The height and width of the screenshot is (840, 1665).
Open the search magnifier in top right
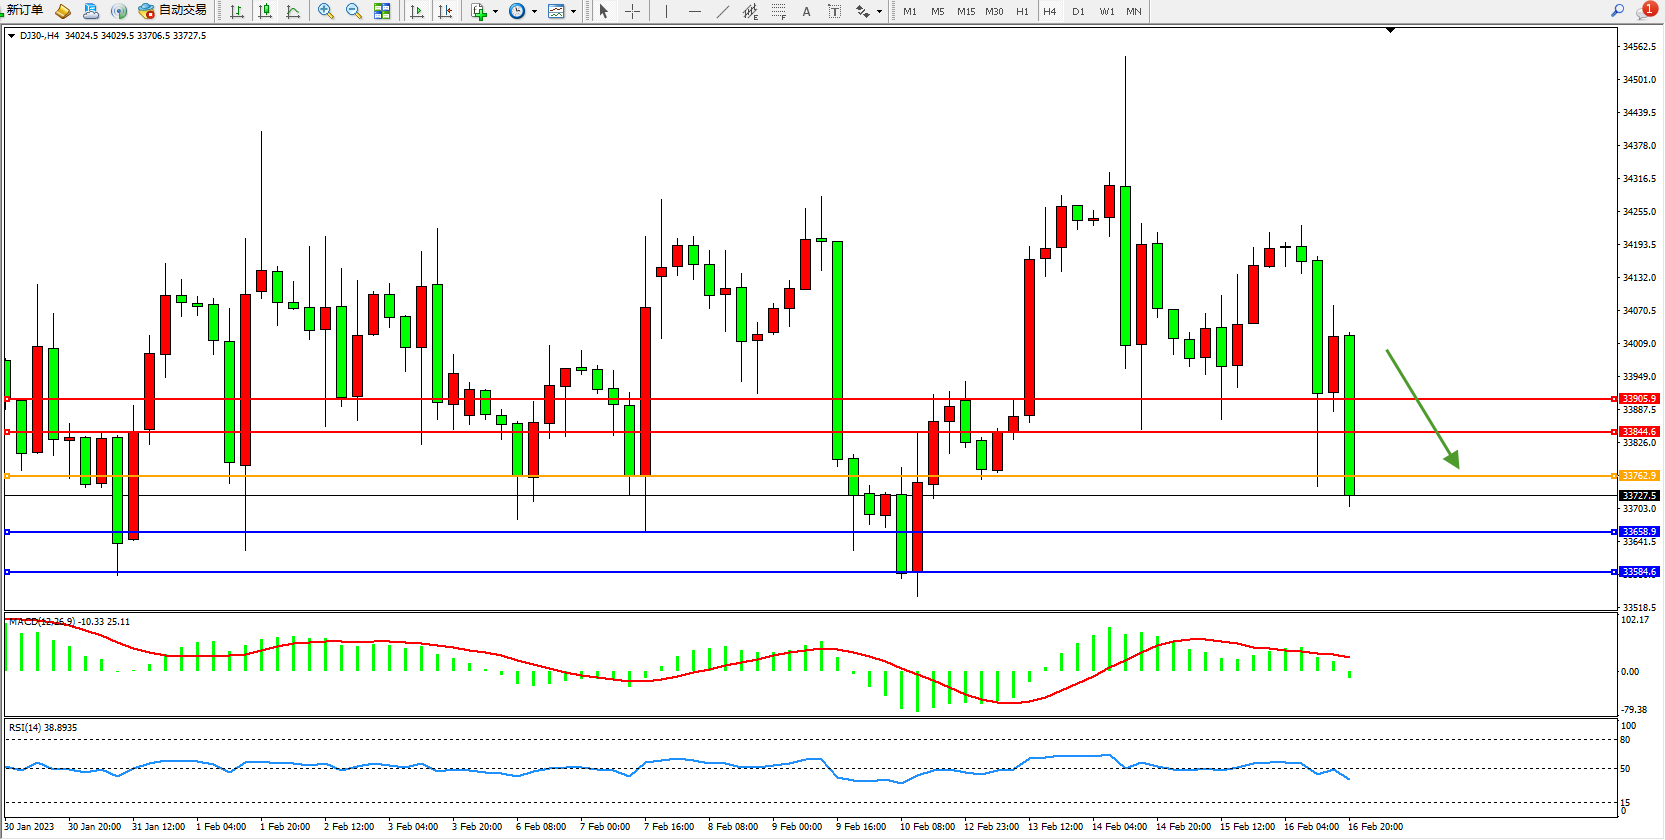coord(1617,10)
